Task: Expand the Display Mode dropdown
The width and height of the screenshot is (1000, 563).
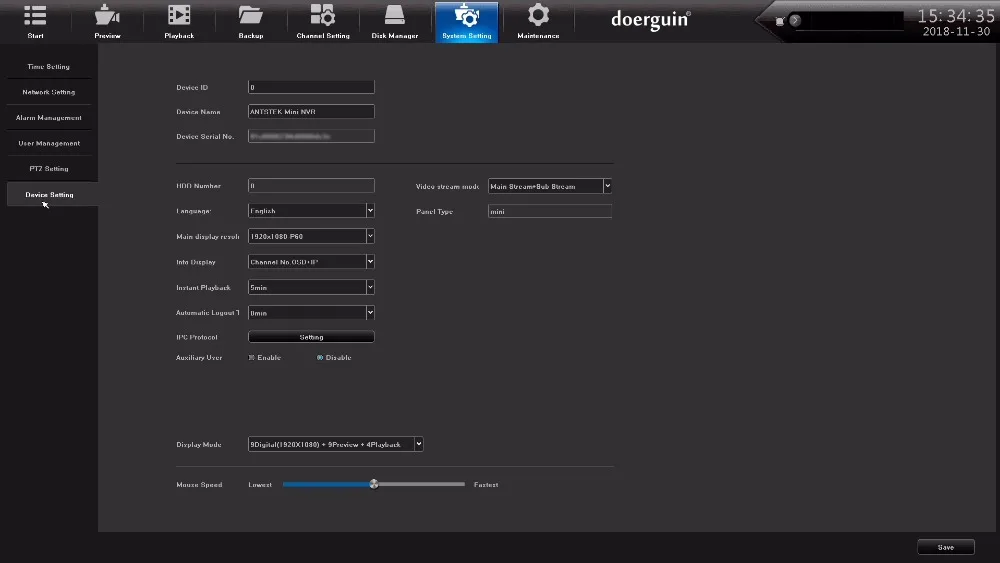Action: coord(418,444)
